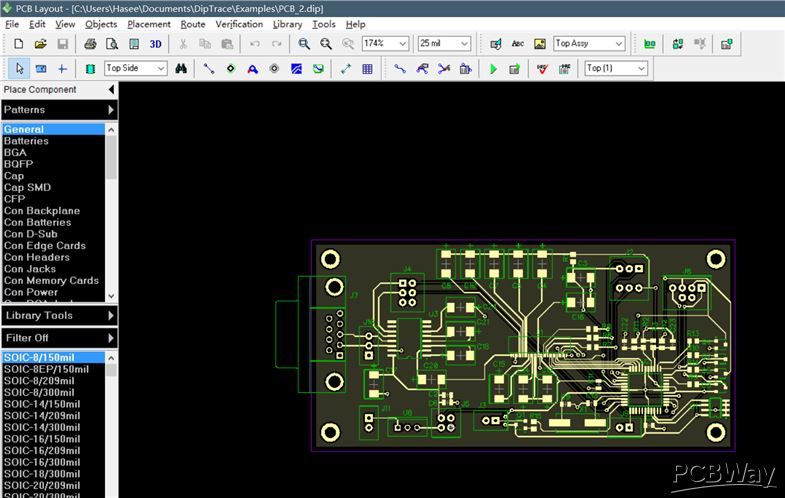
Task: Expand the Patterns panel arrow
Action: [111, 110]
